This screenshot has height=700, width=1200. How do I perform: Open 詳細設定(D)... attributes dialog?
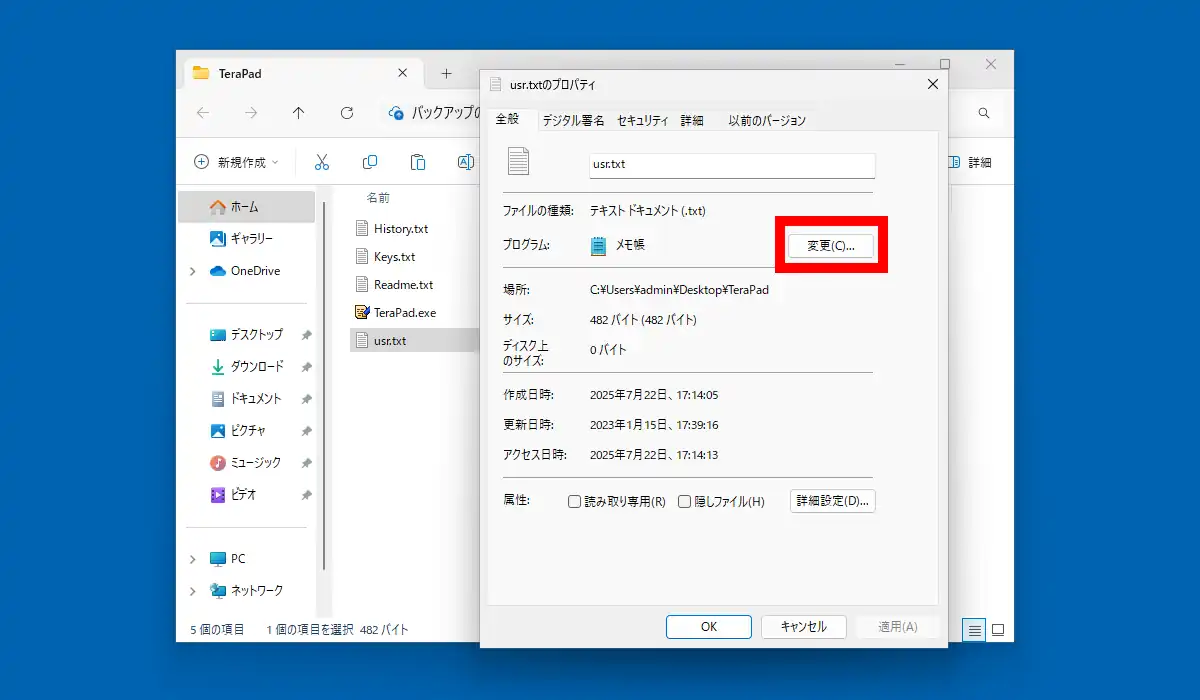tap(832, 501)
